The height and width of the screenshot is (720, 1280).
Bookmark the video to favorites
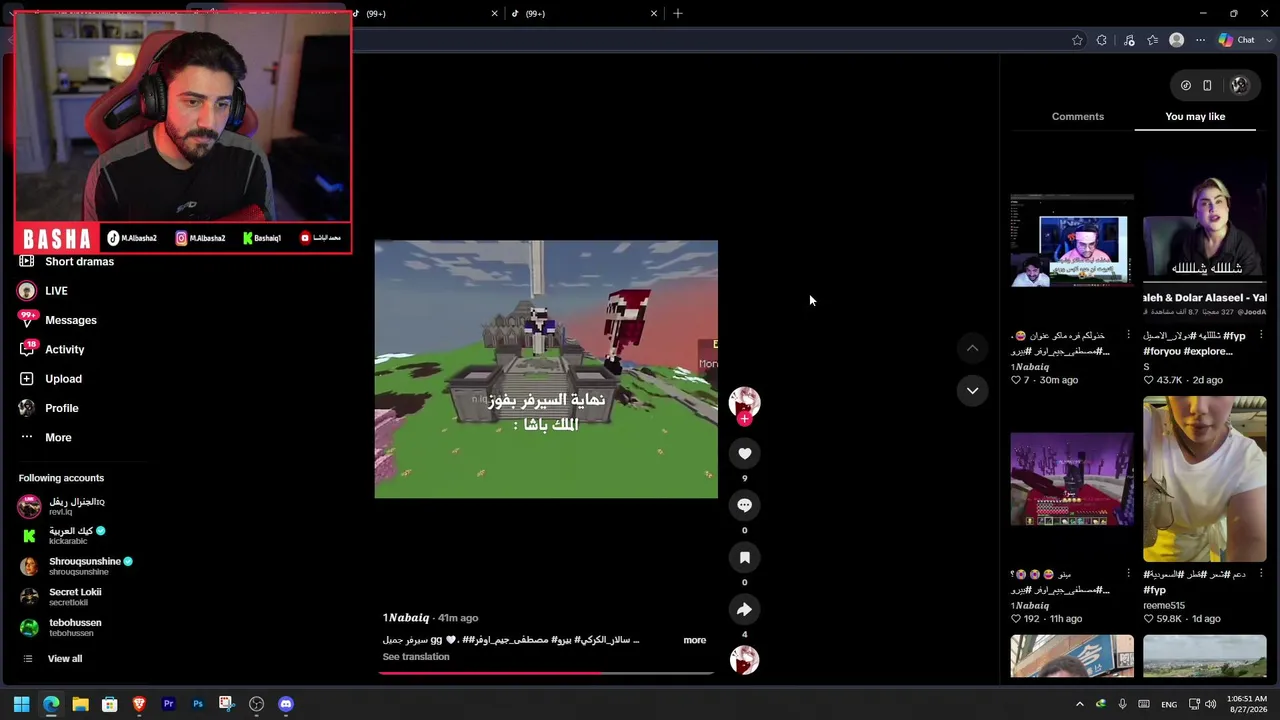(x=744, y=558)
